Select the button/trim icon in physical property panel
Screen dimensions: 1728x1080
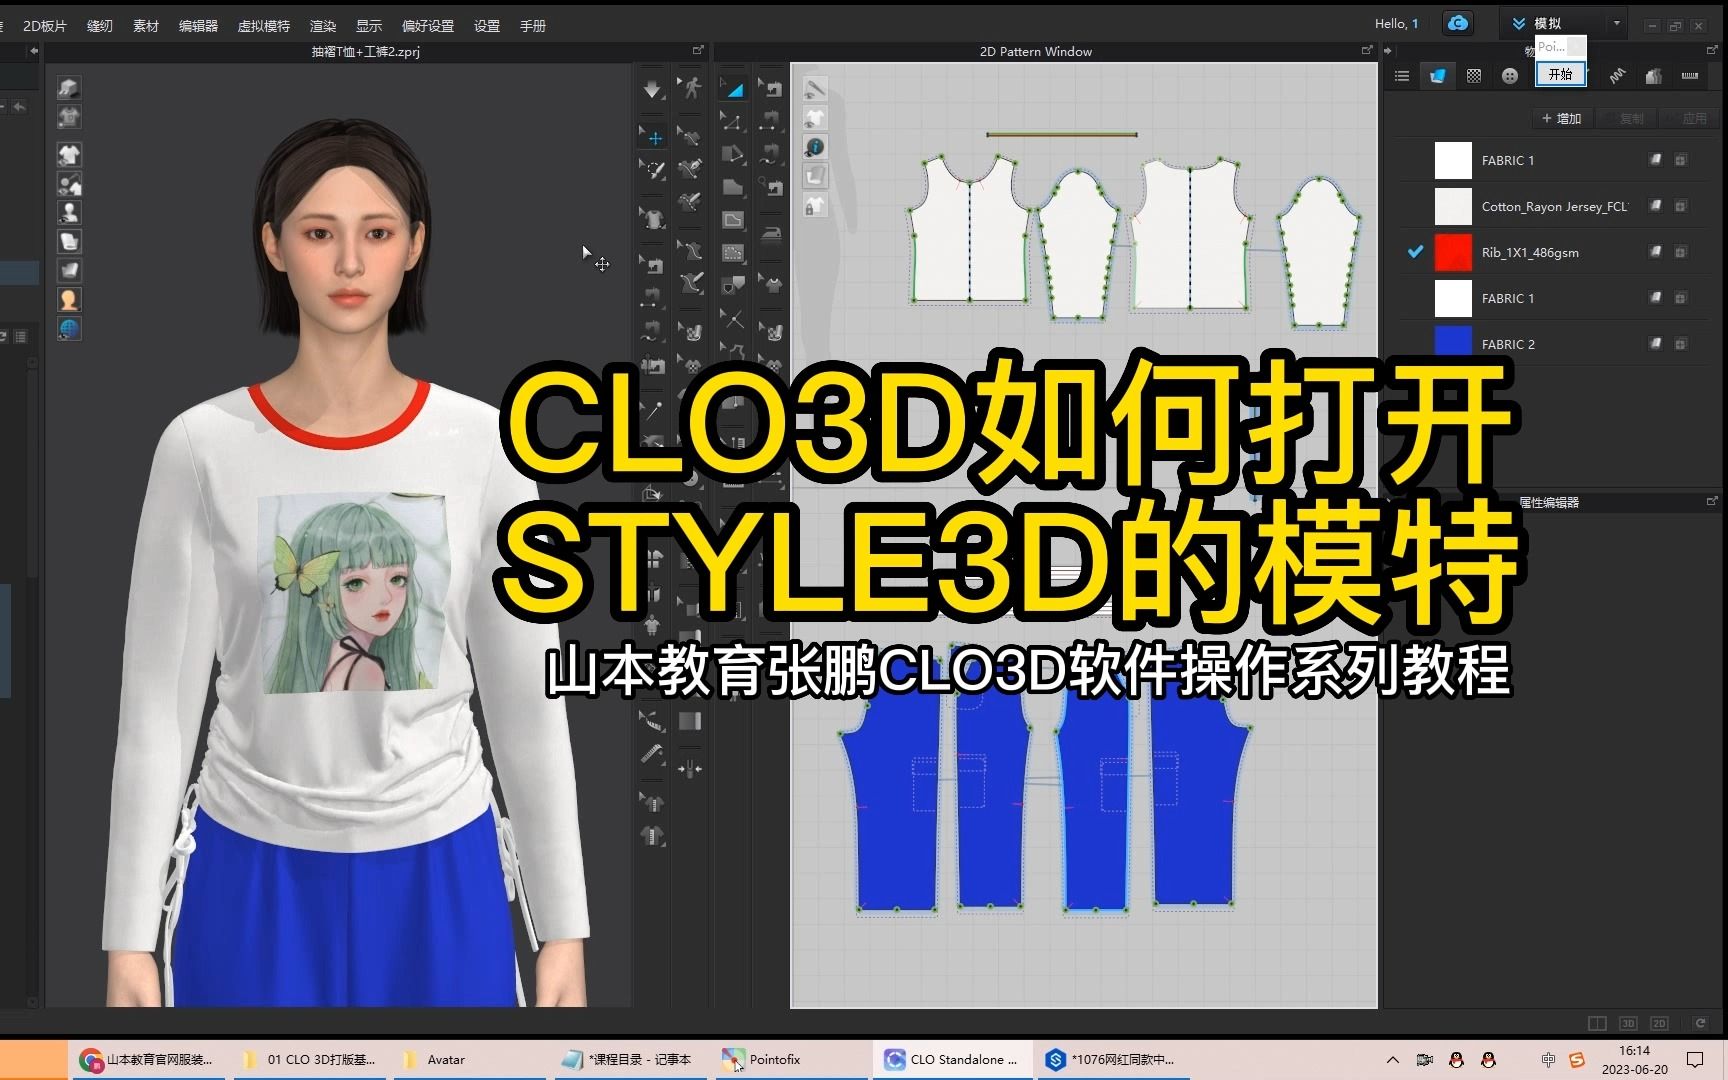coord(1508,75)
